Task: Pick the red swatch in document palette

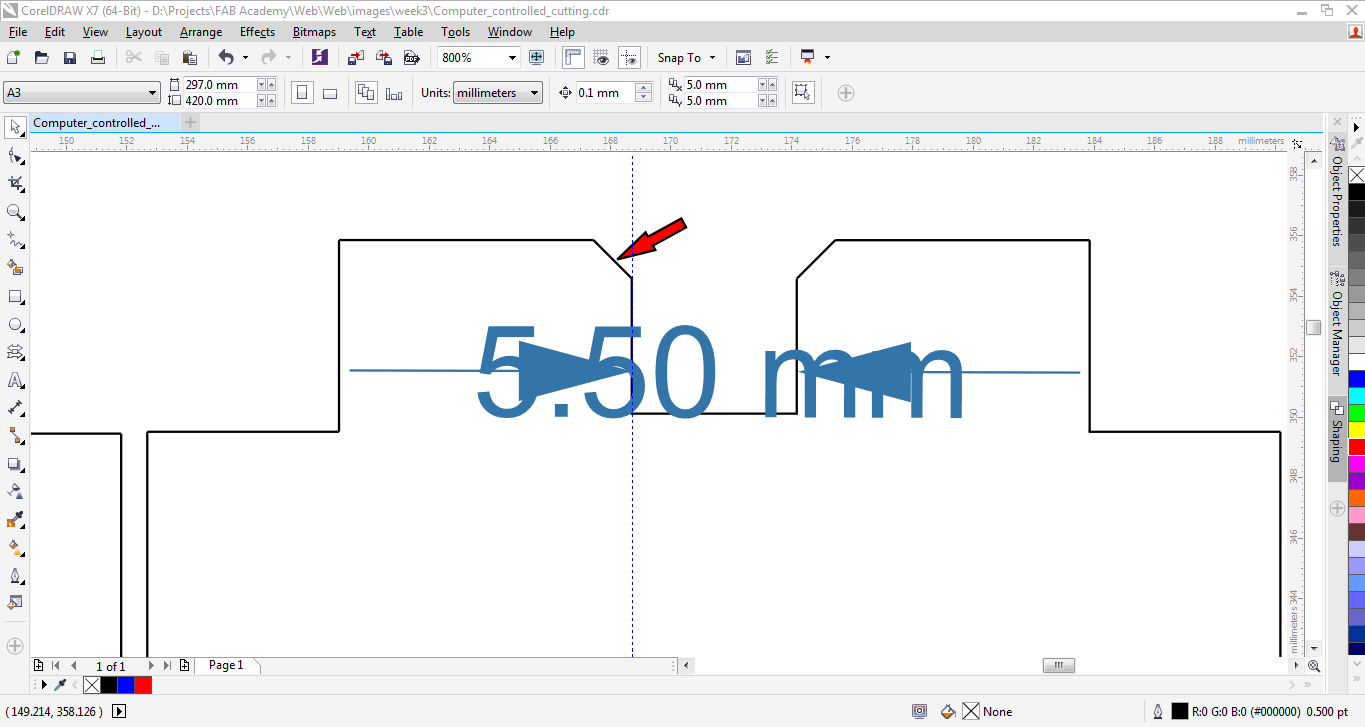Action: pyautogui.click(x=143, y=685)
